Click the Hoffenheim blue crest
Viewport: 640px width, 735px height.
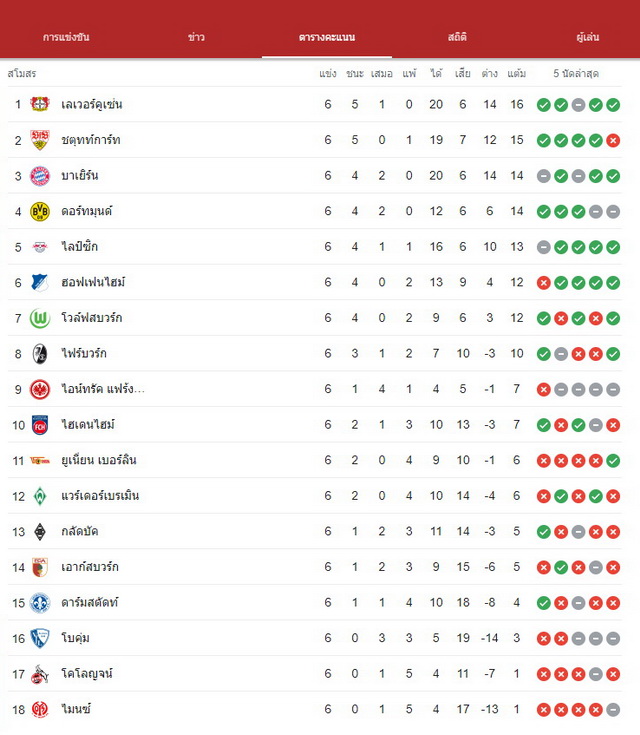tap(40, 283)
